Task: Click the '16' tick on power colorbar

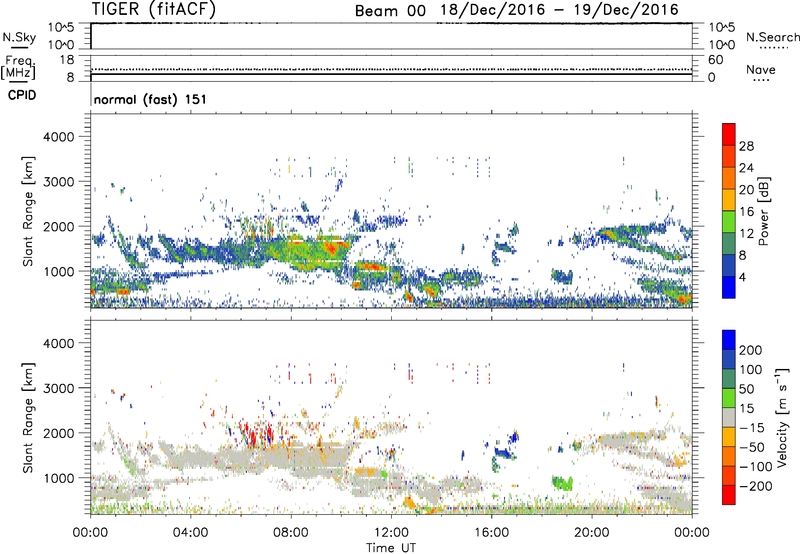Action: click(746, 212)
